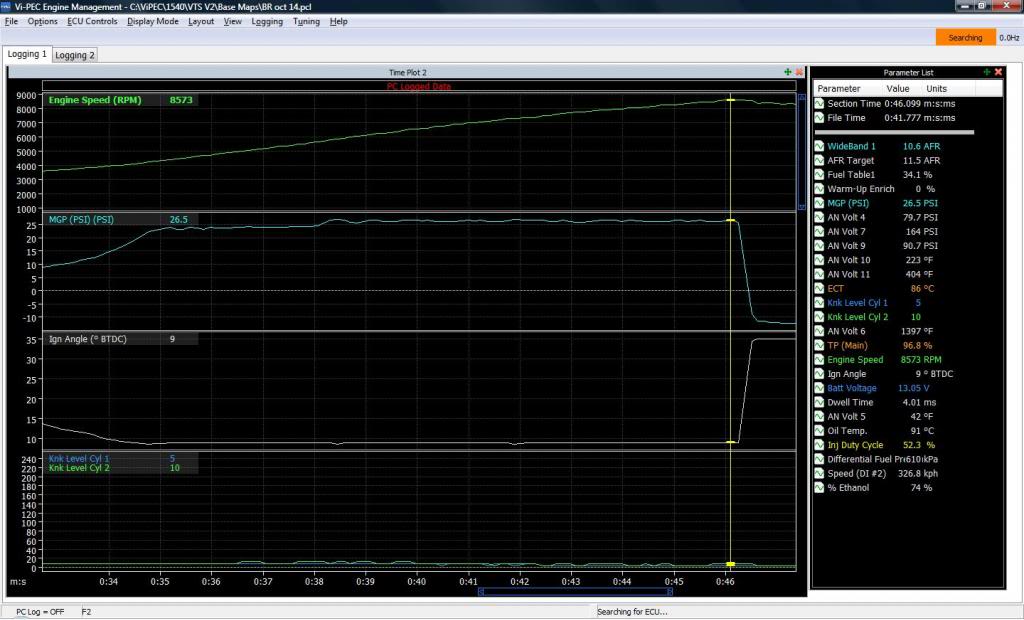This screenshot has height=620, width=1024.
Task: Click the % Ethanol graph icon
Action: pos(819,487)
